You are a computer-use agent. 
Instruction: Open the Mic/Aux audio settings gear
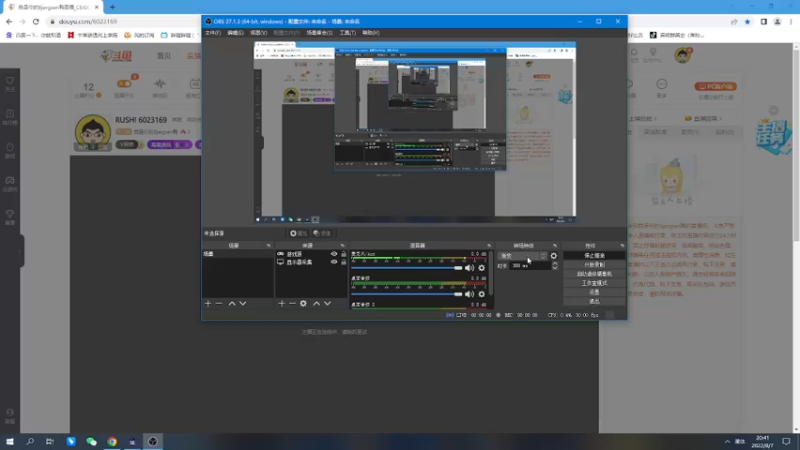pyautogui.click(x=482, y=268)
